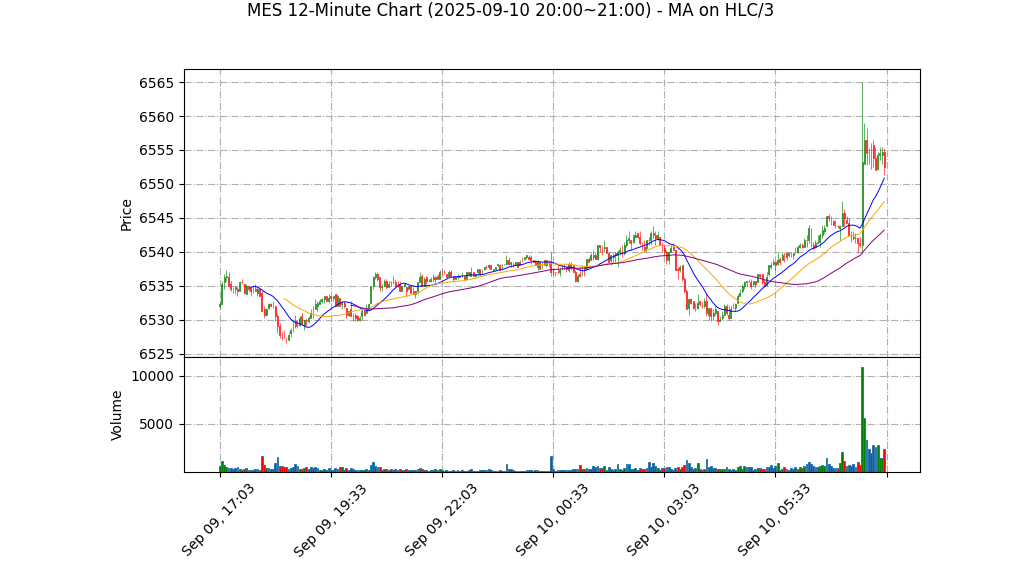Click the tallest volume bar above 10000

(x=862, y=420)
